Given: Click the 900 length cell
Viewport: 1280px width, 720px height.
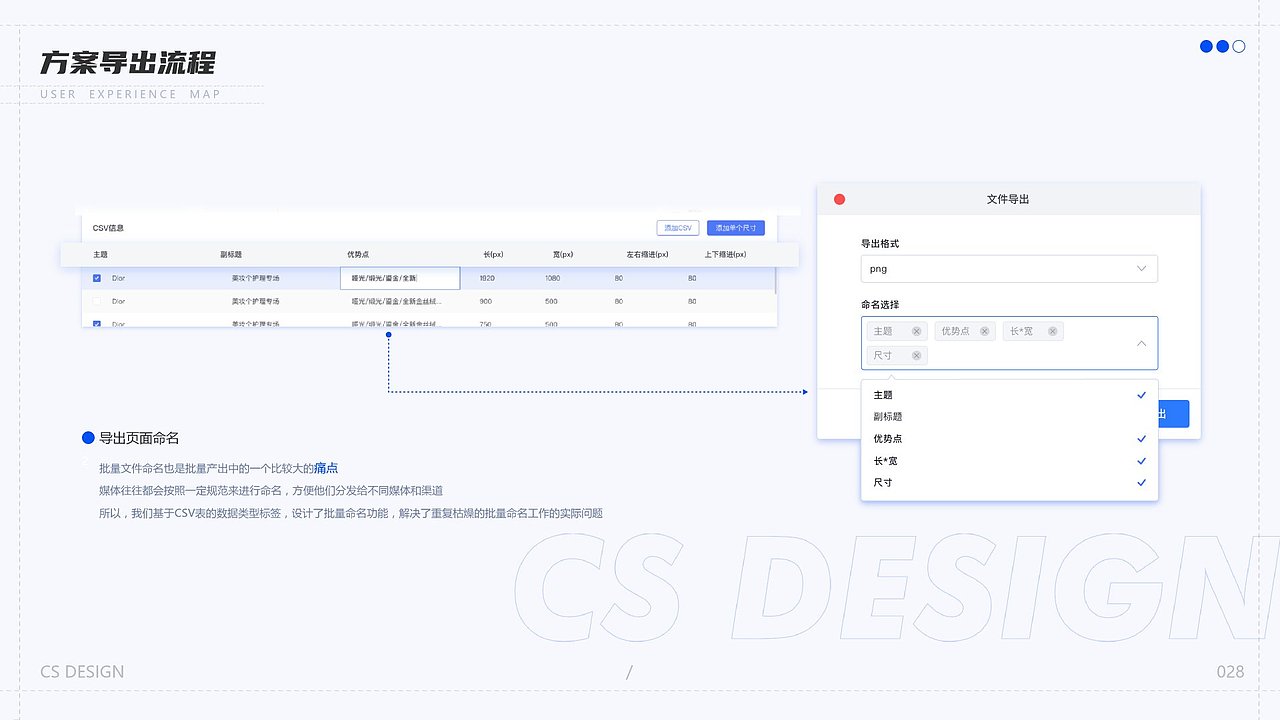Looking at the screenshot, I should [485, 301].
